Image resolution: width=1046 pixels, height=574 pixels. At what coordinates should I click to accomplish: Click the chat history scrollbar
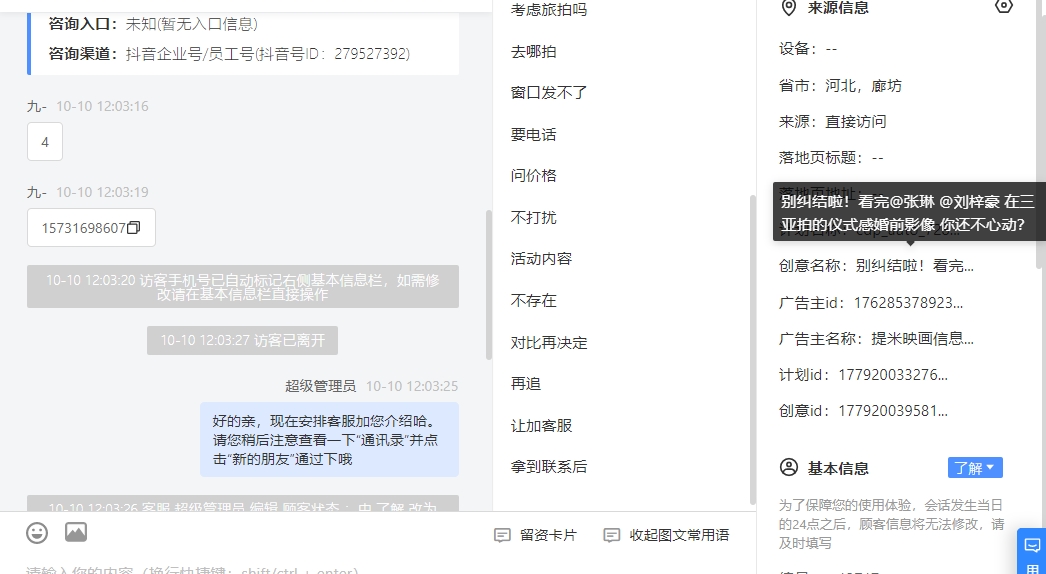pyautogui.click(x=489, y=285)
